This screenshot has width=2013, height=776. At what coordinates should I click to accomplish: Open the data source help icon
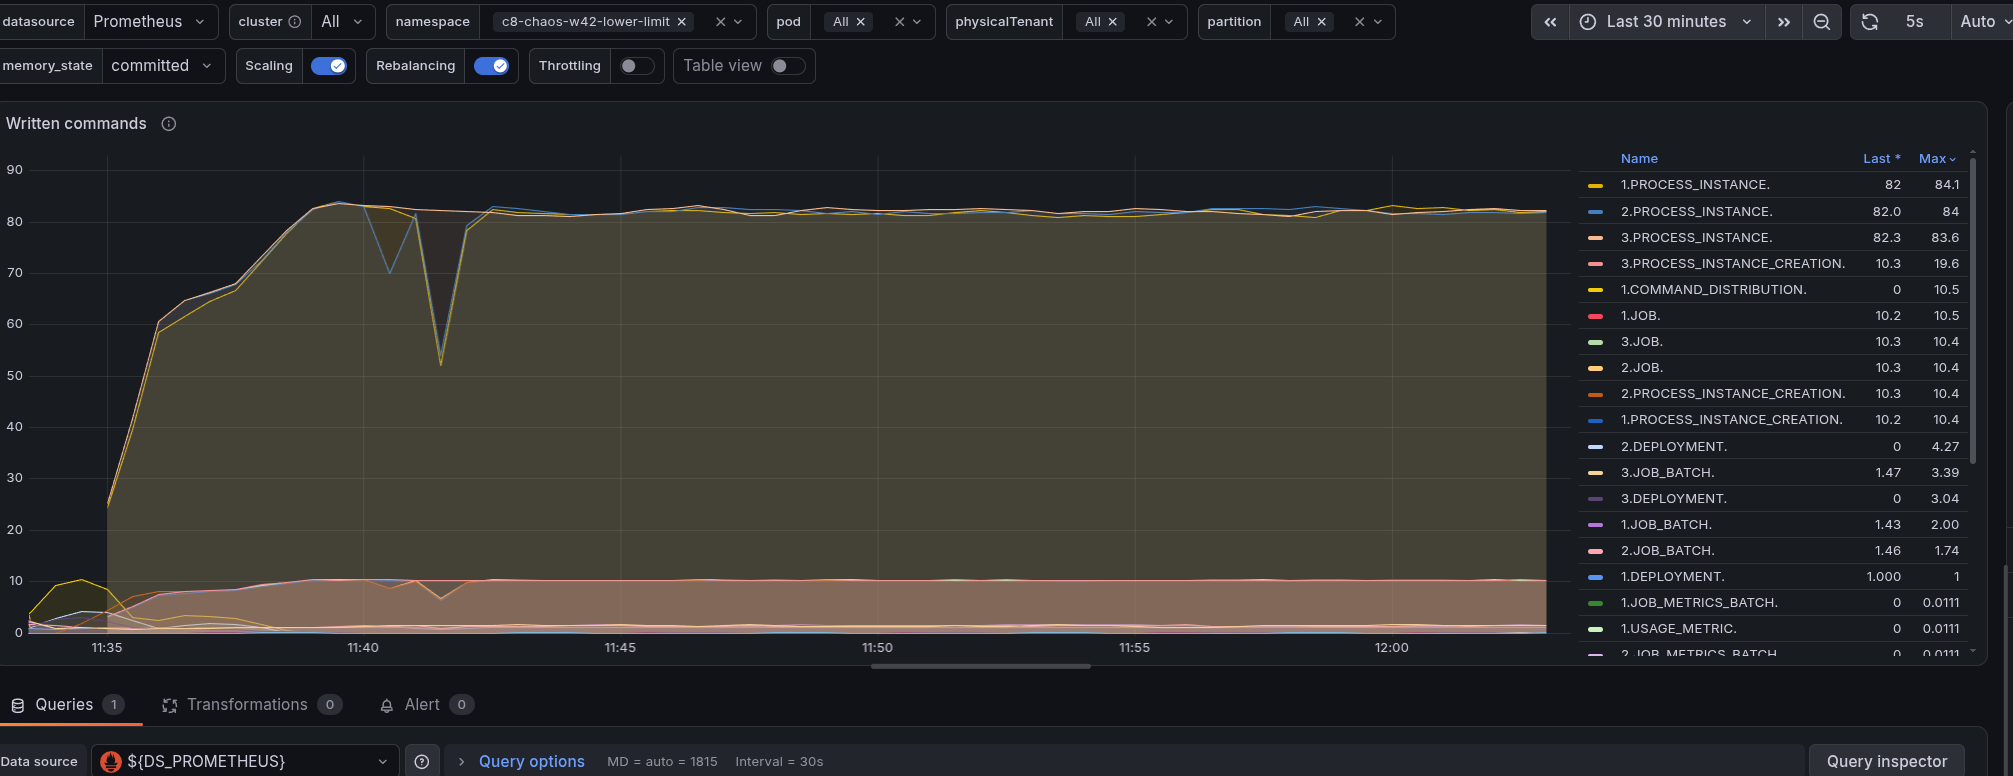[x=422, y=762]
